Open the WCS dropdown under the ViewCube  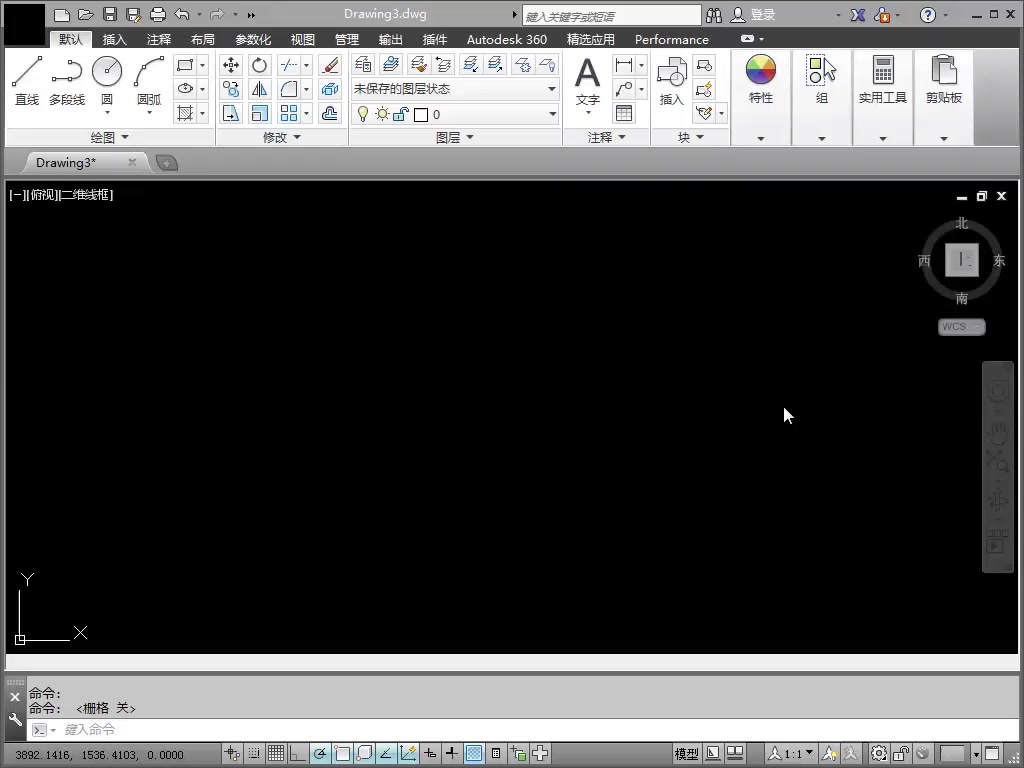pos(961,327)
